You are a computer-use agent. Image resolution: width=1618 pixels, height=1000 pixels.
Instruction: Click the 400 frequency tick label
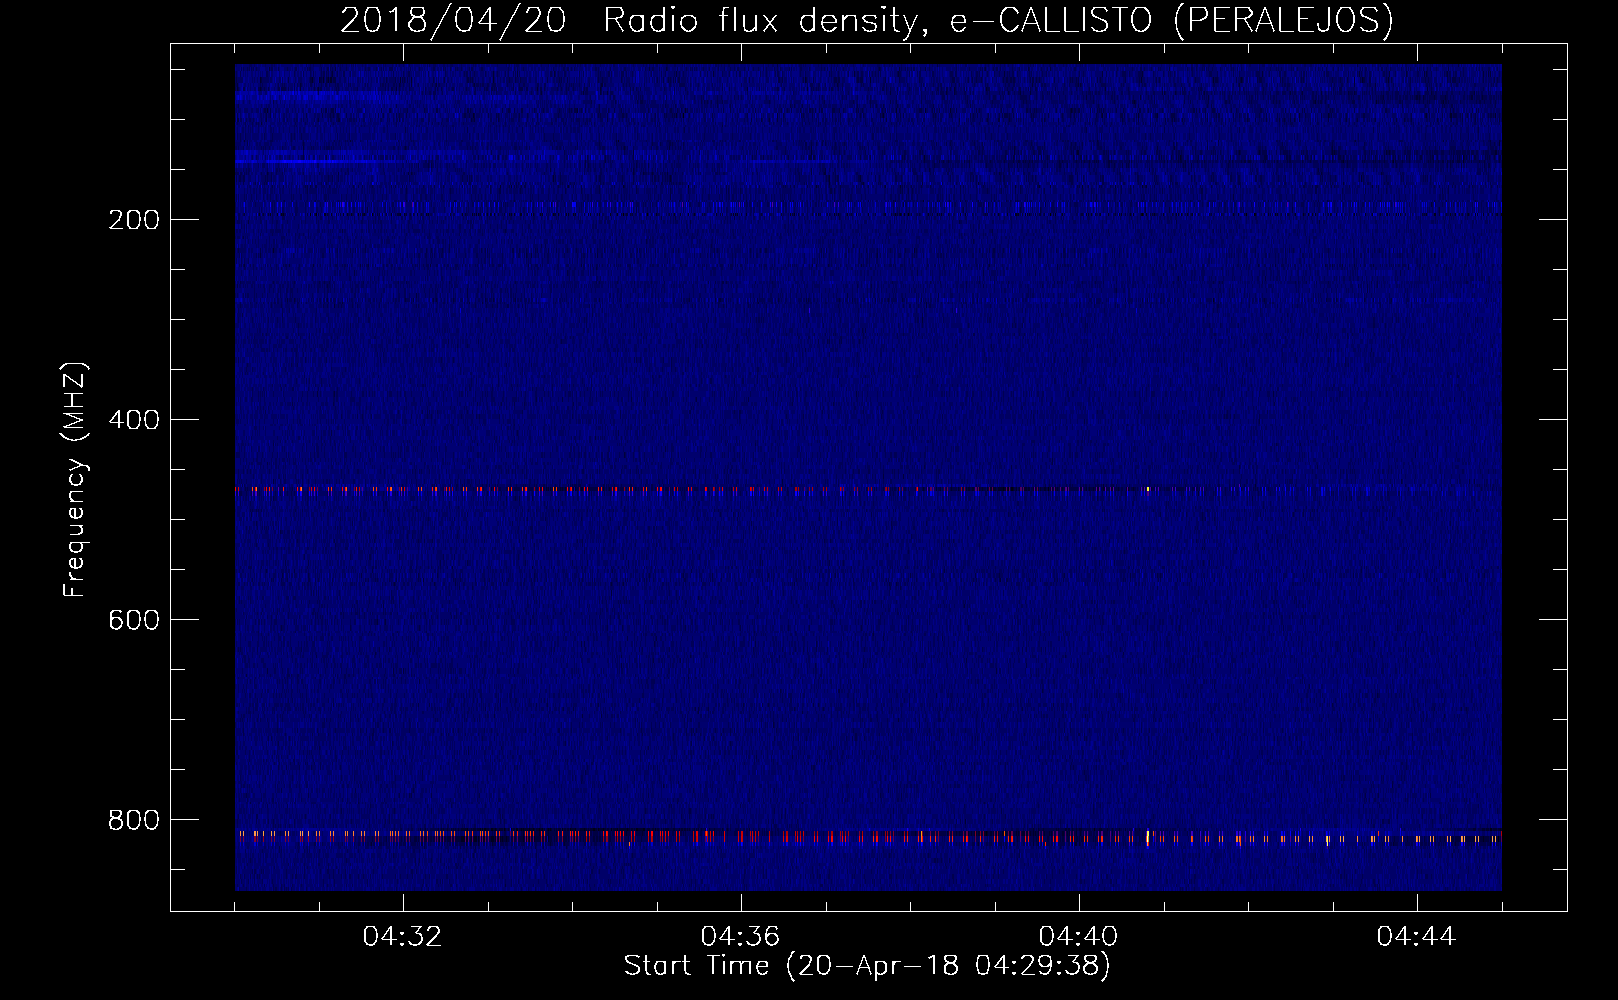pos(134,420)
